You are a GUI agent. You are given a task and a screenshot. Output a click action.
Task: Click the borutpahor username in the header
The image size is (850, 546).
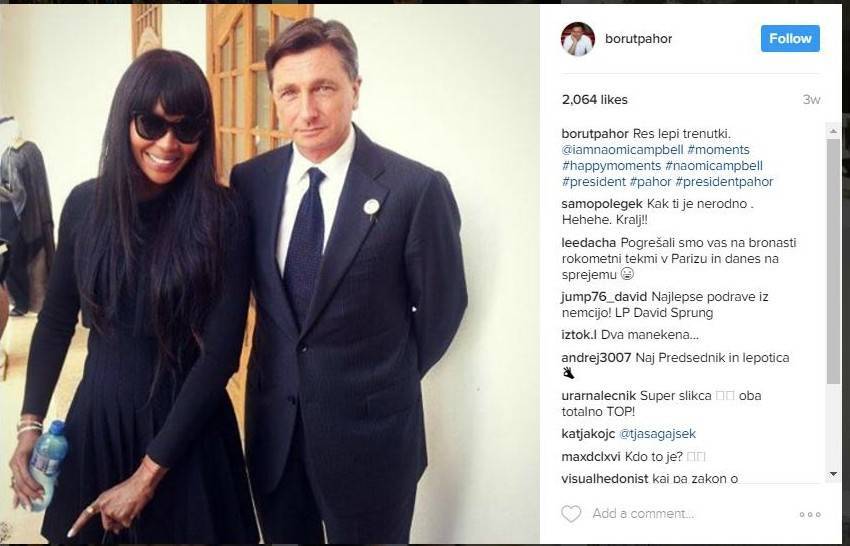coord(638,38)
